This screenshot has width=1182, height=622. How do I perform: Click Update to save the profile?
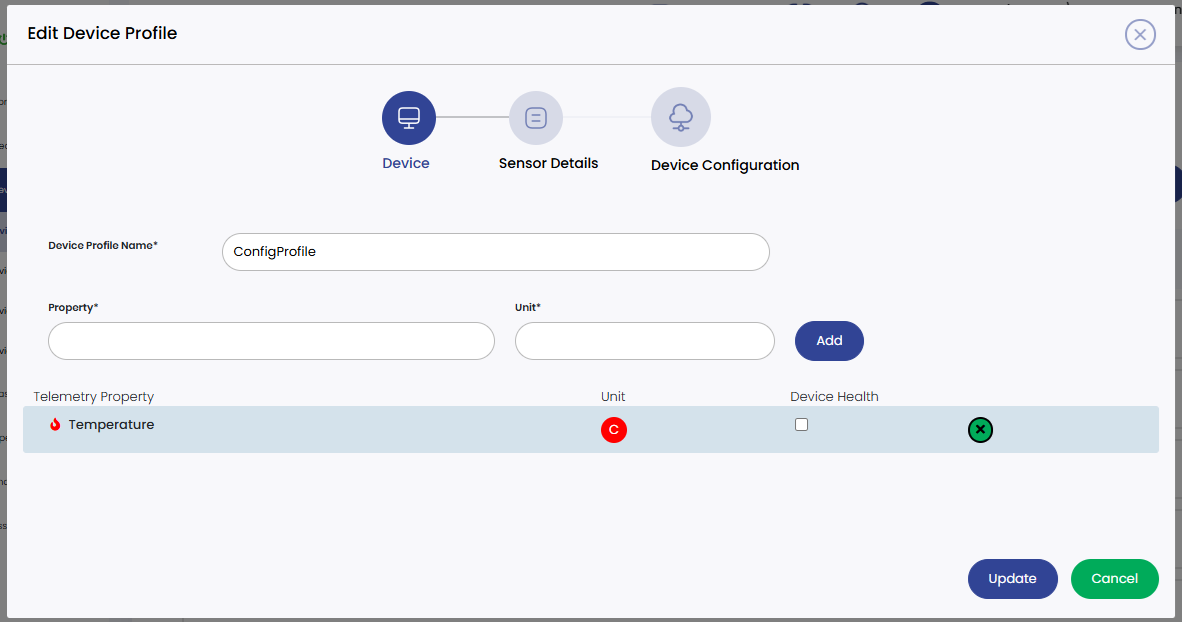pyautogui.click(x=1012, y=578)
